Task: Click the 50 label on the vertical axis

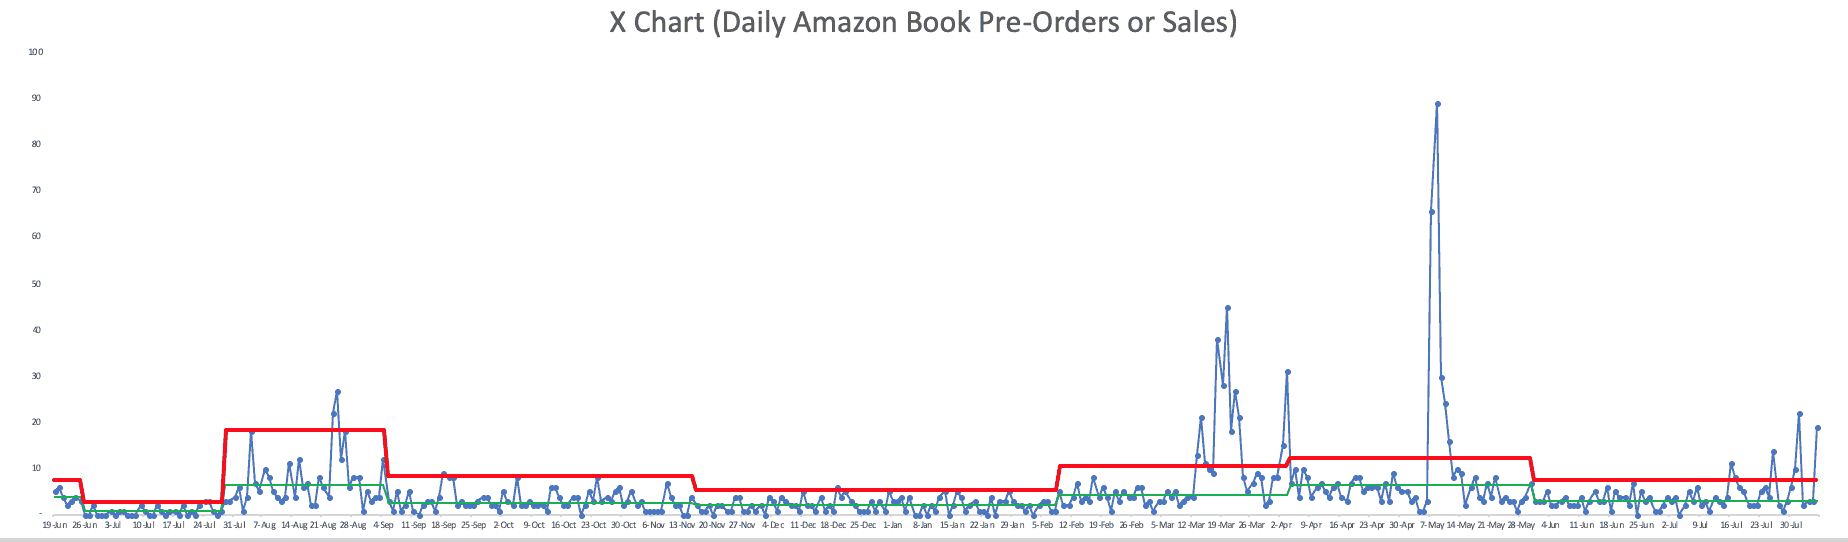Action: [37, 284]
